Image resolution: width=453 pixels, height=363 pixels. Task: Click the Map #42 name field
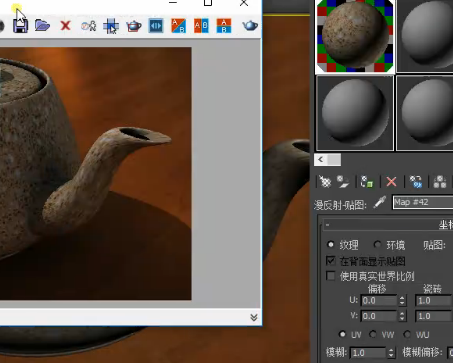[x=423, y=202]
